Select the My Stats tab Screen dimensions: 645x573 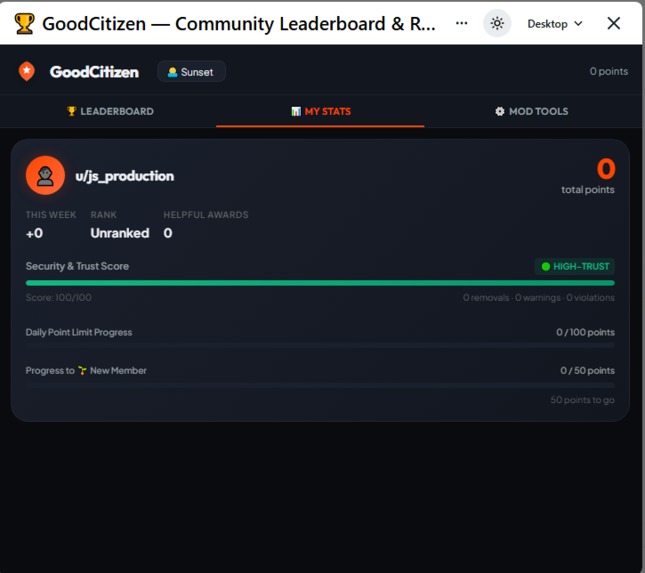tap(320, 111)
